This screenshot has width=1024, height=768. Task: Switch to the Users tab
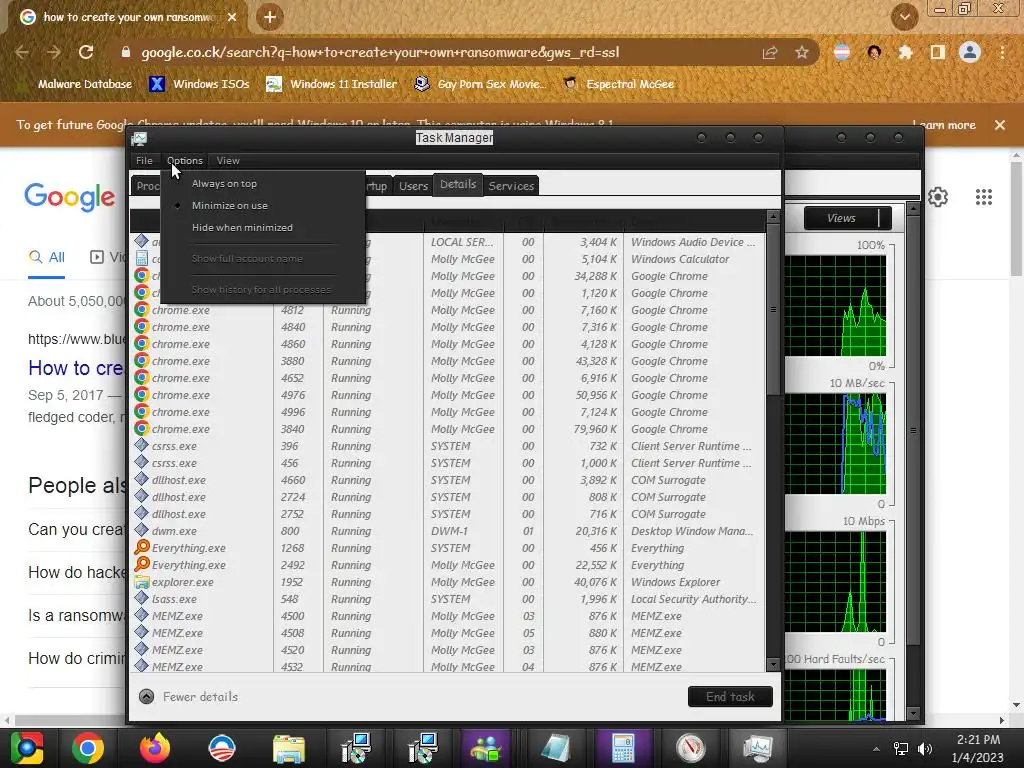coord(413,186)
